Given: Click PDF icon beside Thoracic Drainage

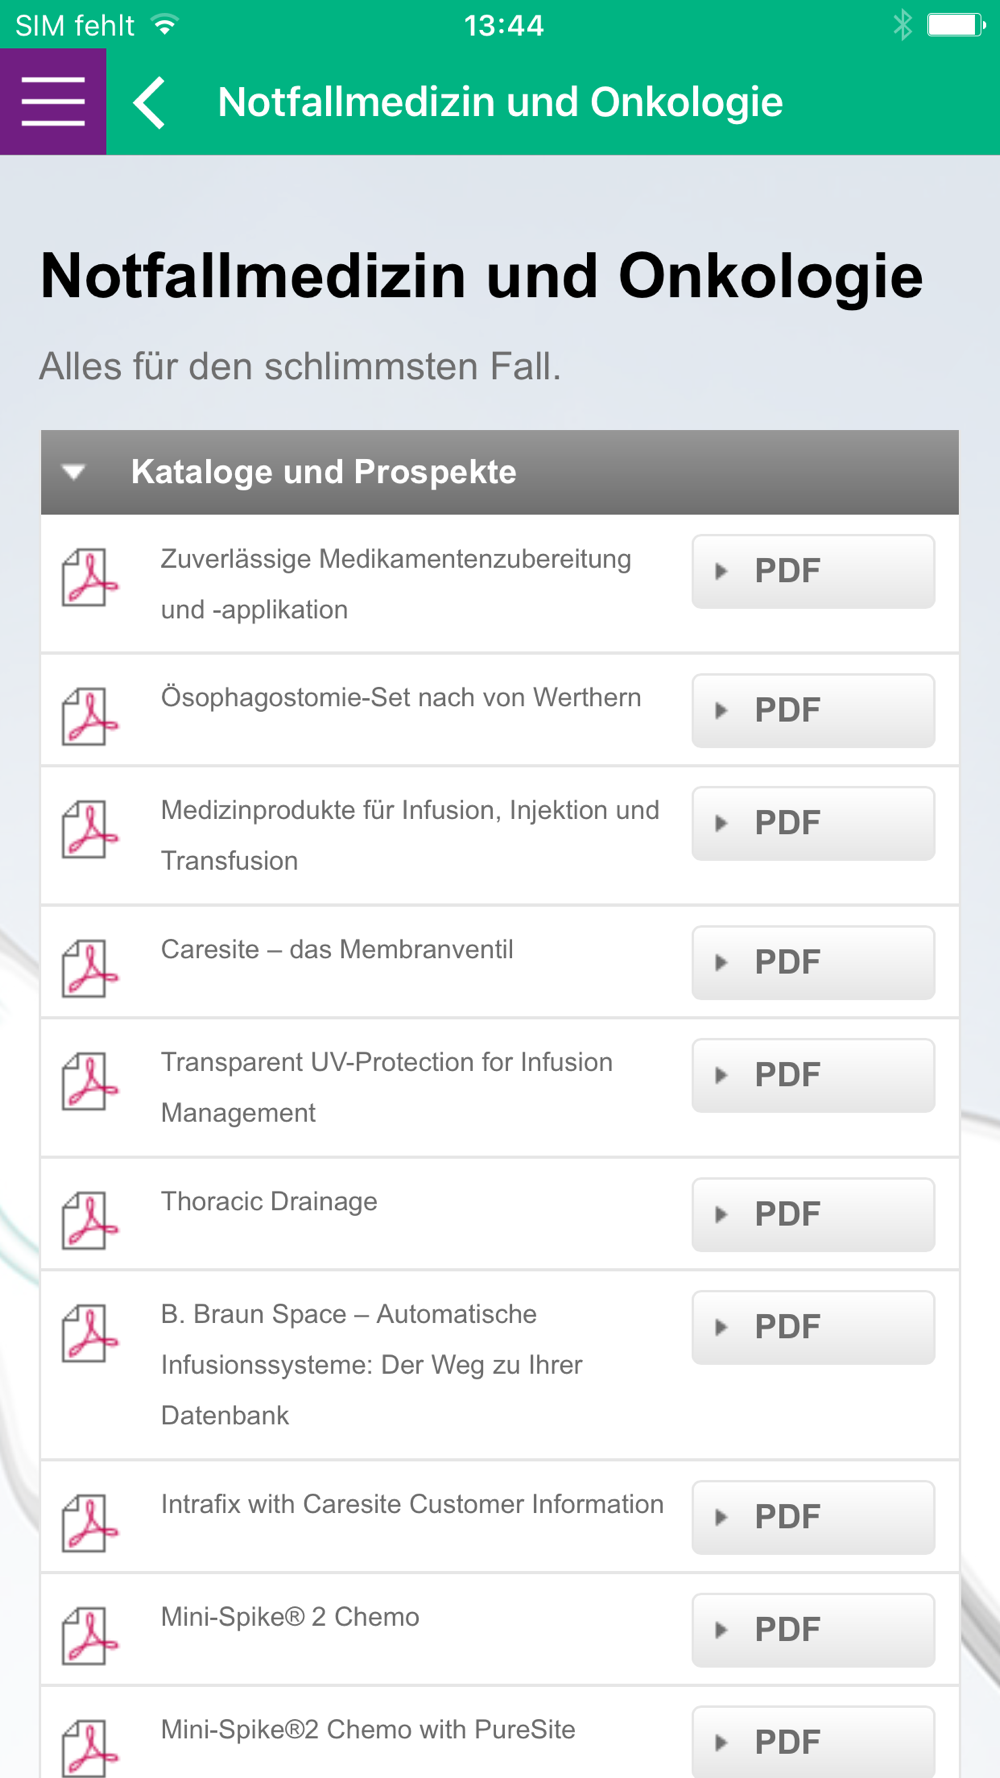Looking at the screenshot, I should 89,1220.
